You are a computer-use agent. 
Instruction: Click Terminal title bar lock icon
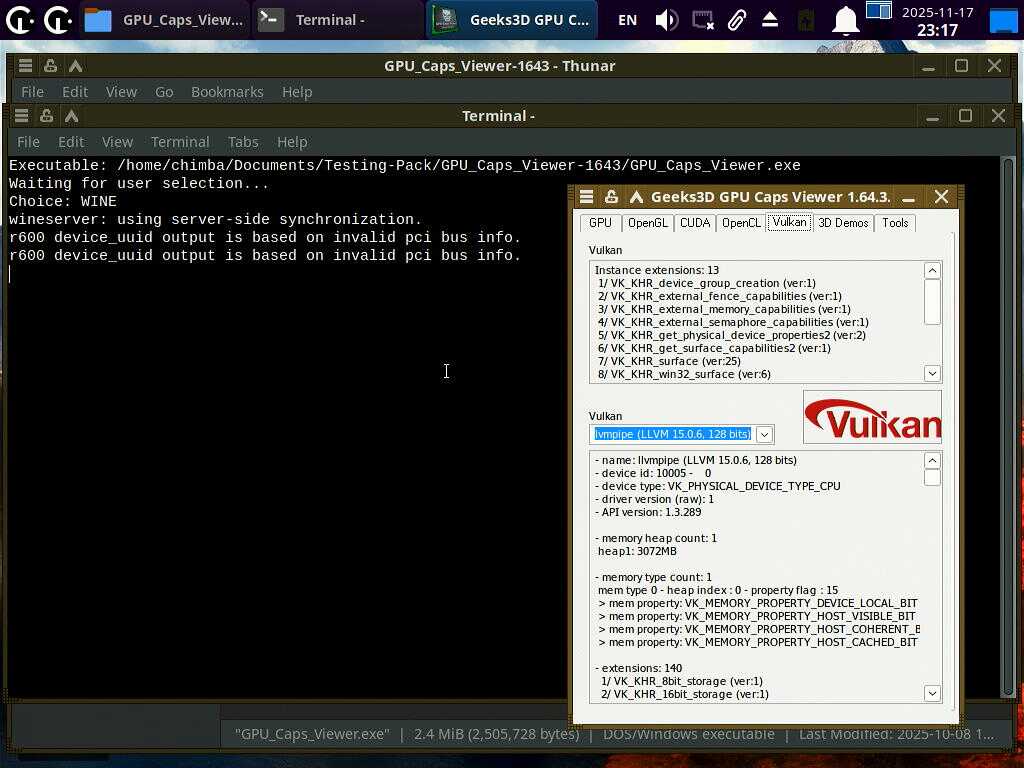point(46,116)
